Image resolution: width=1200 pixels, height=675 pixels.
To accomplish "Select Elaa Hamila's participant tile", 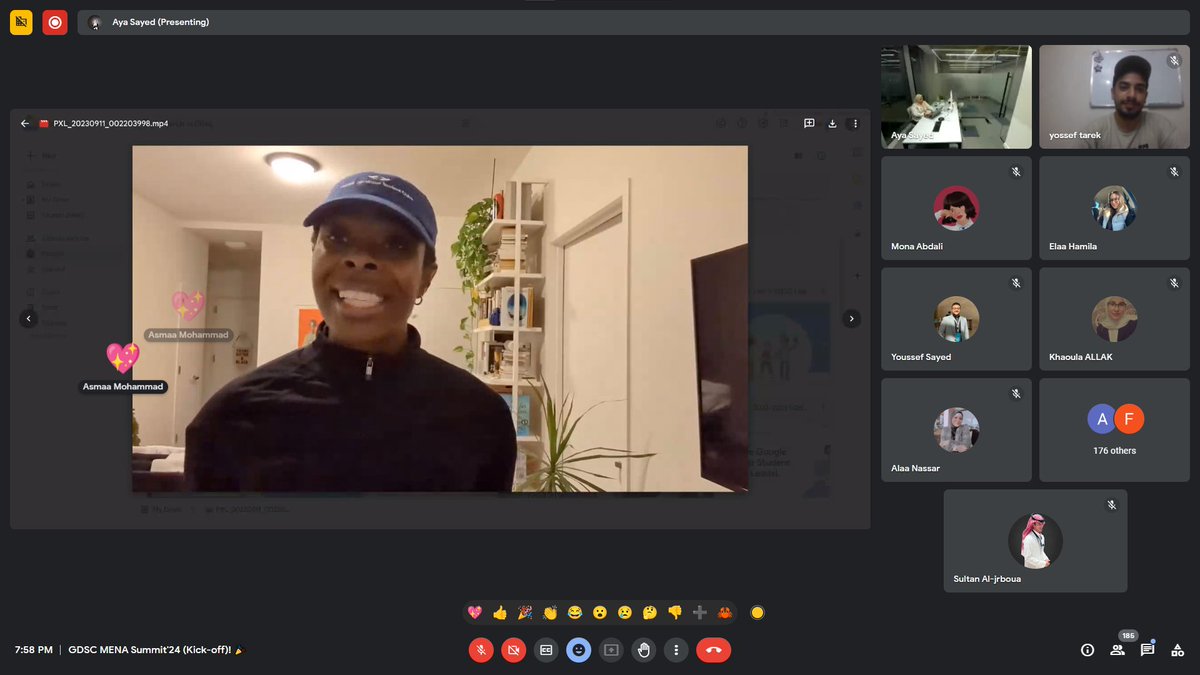I will (x=1114, y=208).
